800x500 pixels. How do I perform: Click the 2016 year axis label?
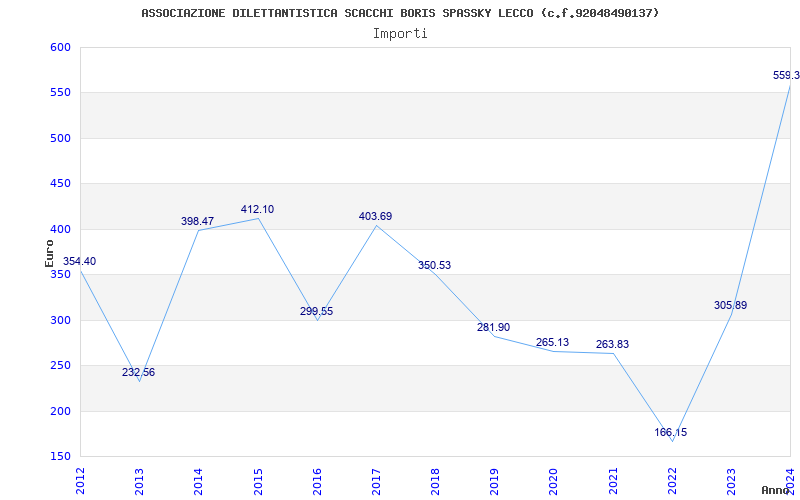tap(317, 481)
